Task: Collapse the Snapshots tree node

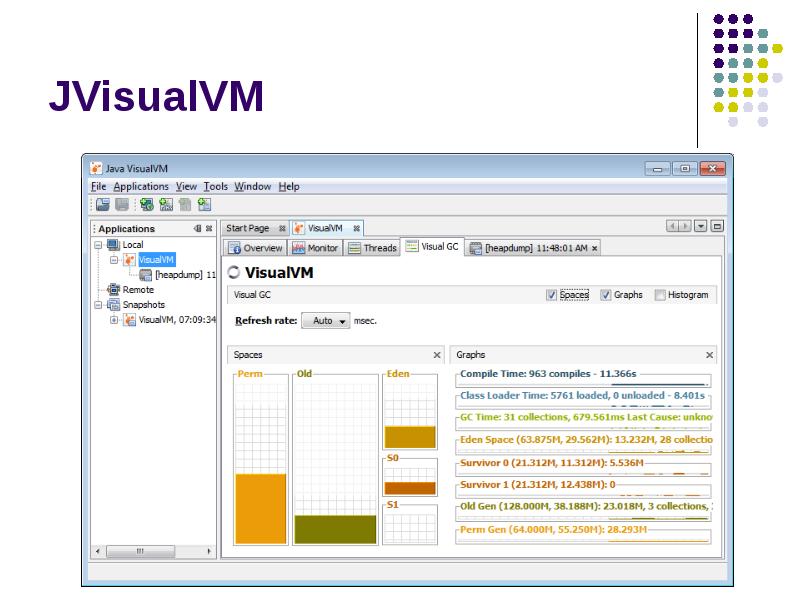Action: click(98, 305)
